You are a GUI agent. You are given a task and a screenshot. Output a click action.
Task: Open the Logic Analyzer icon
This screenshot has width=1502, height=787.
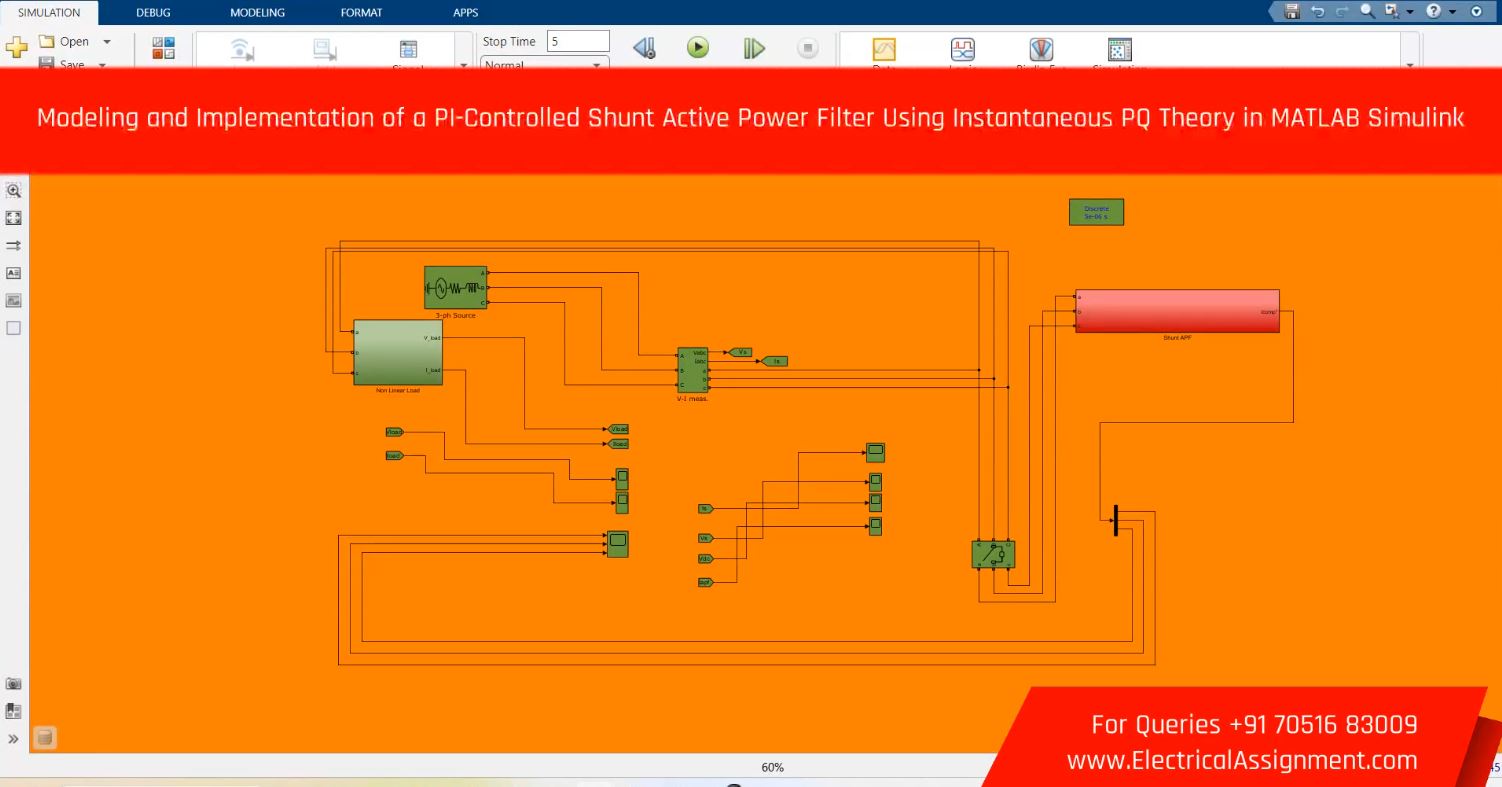coord(962,49)
